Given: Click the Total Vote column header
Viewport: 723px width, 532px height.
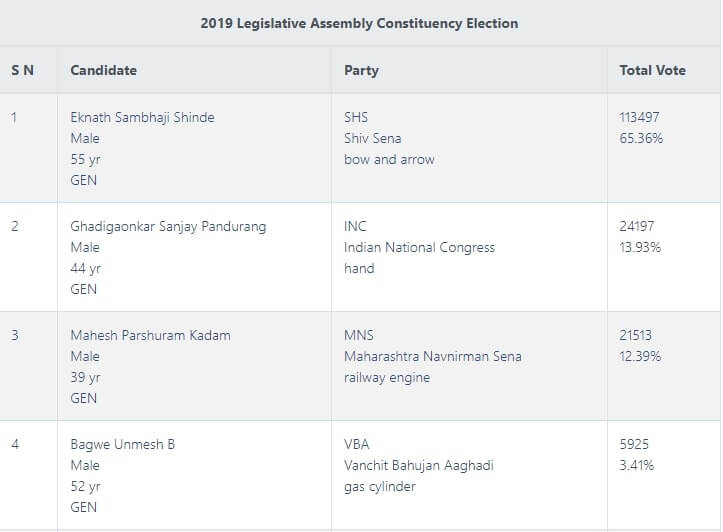Looking at the screenshot, I should [653, 70].
